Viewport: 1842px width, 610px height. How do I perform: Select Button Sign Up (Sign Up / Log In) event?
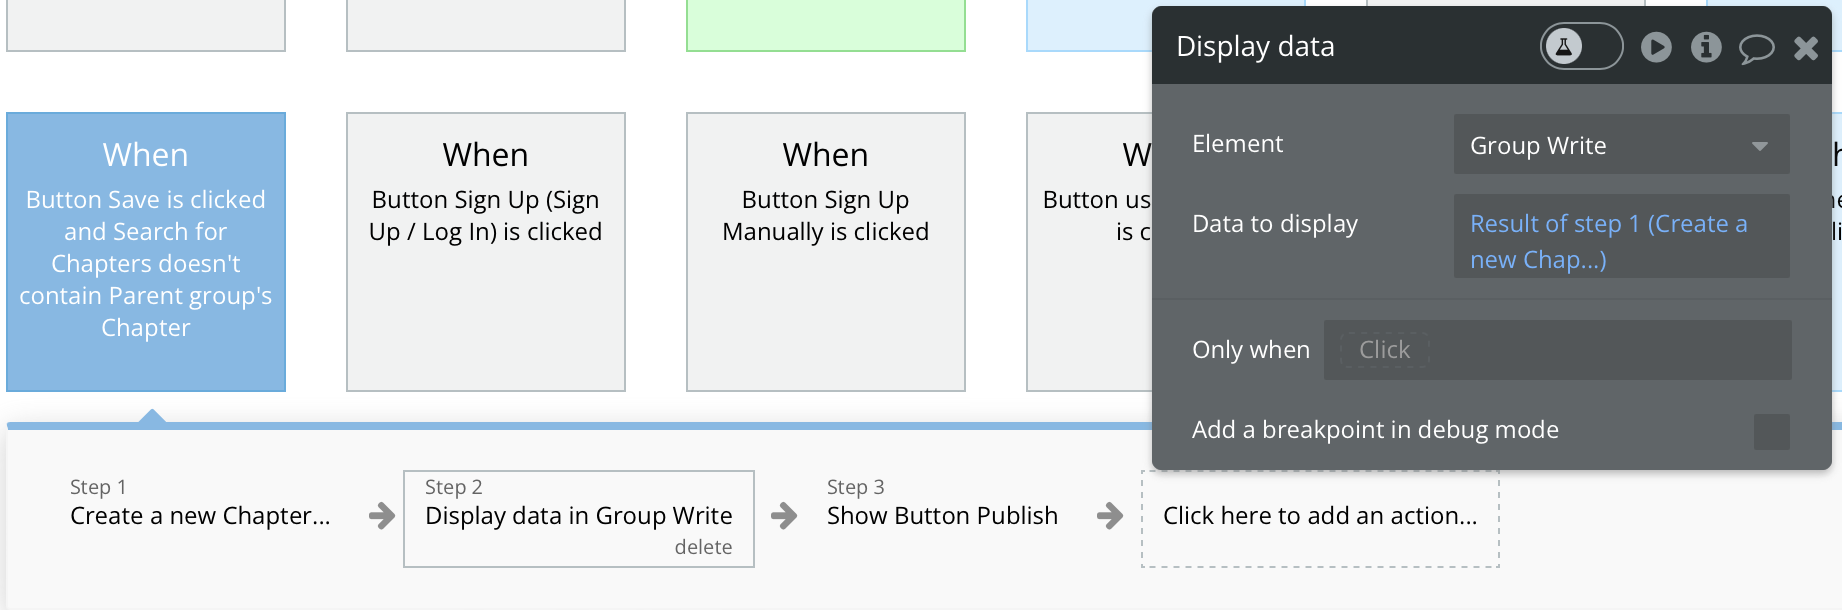pyautogui.click(x=486, y=251)
